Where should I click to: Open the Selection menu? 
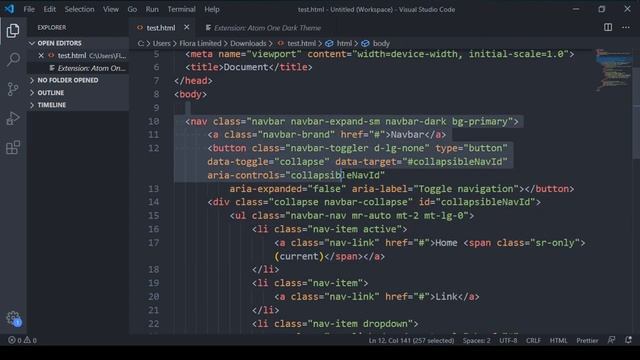click(79, 9)
